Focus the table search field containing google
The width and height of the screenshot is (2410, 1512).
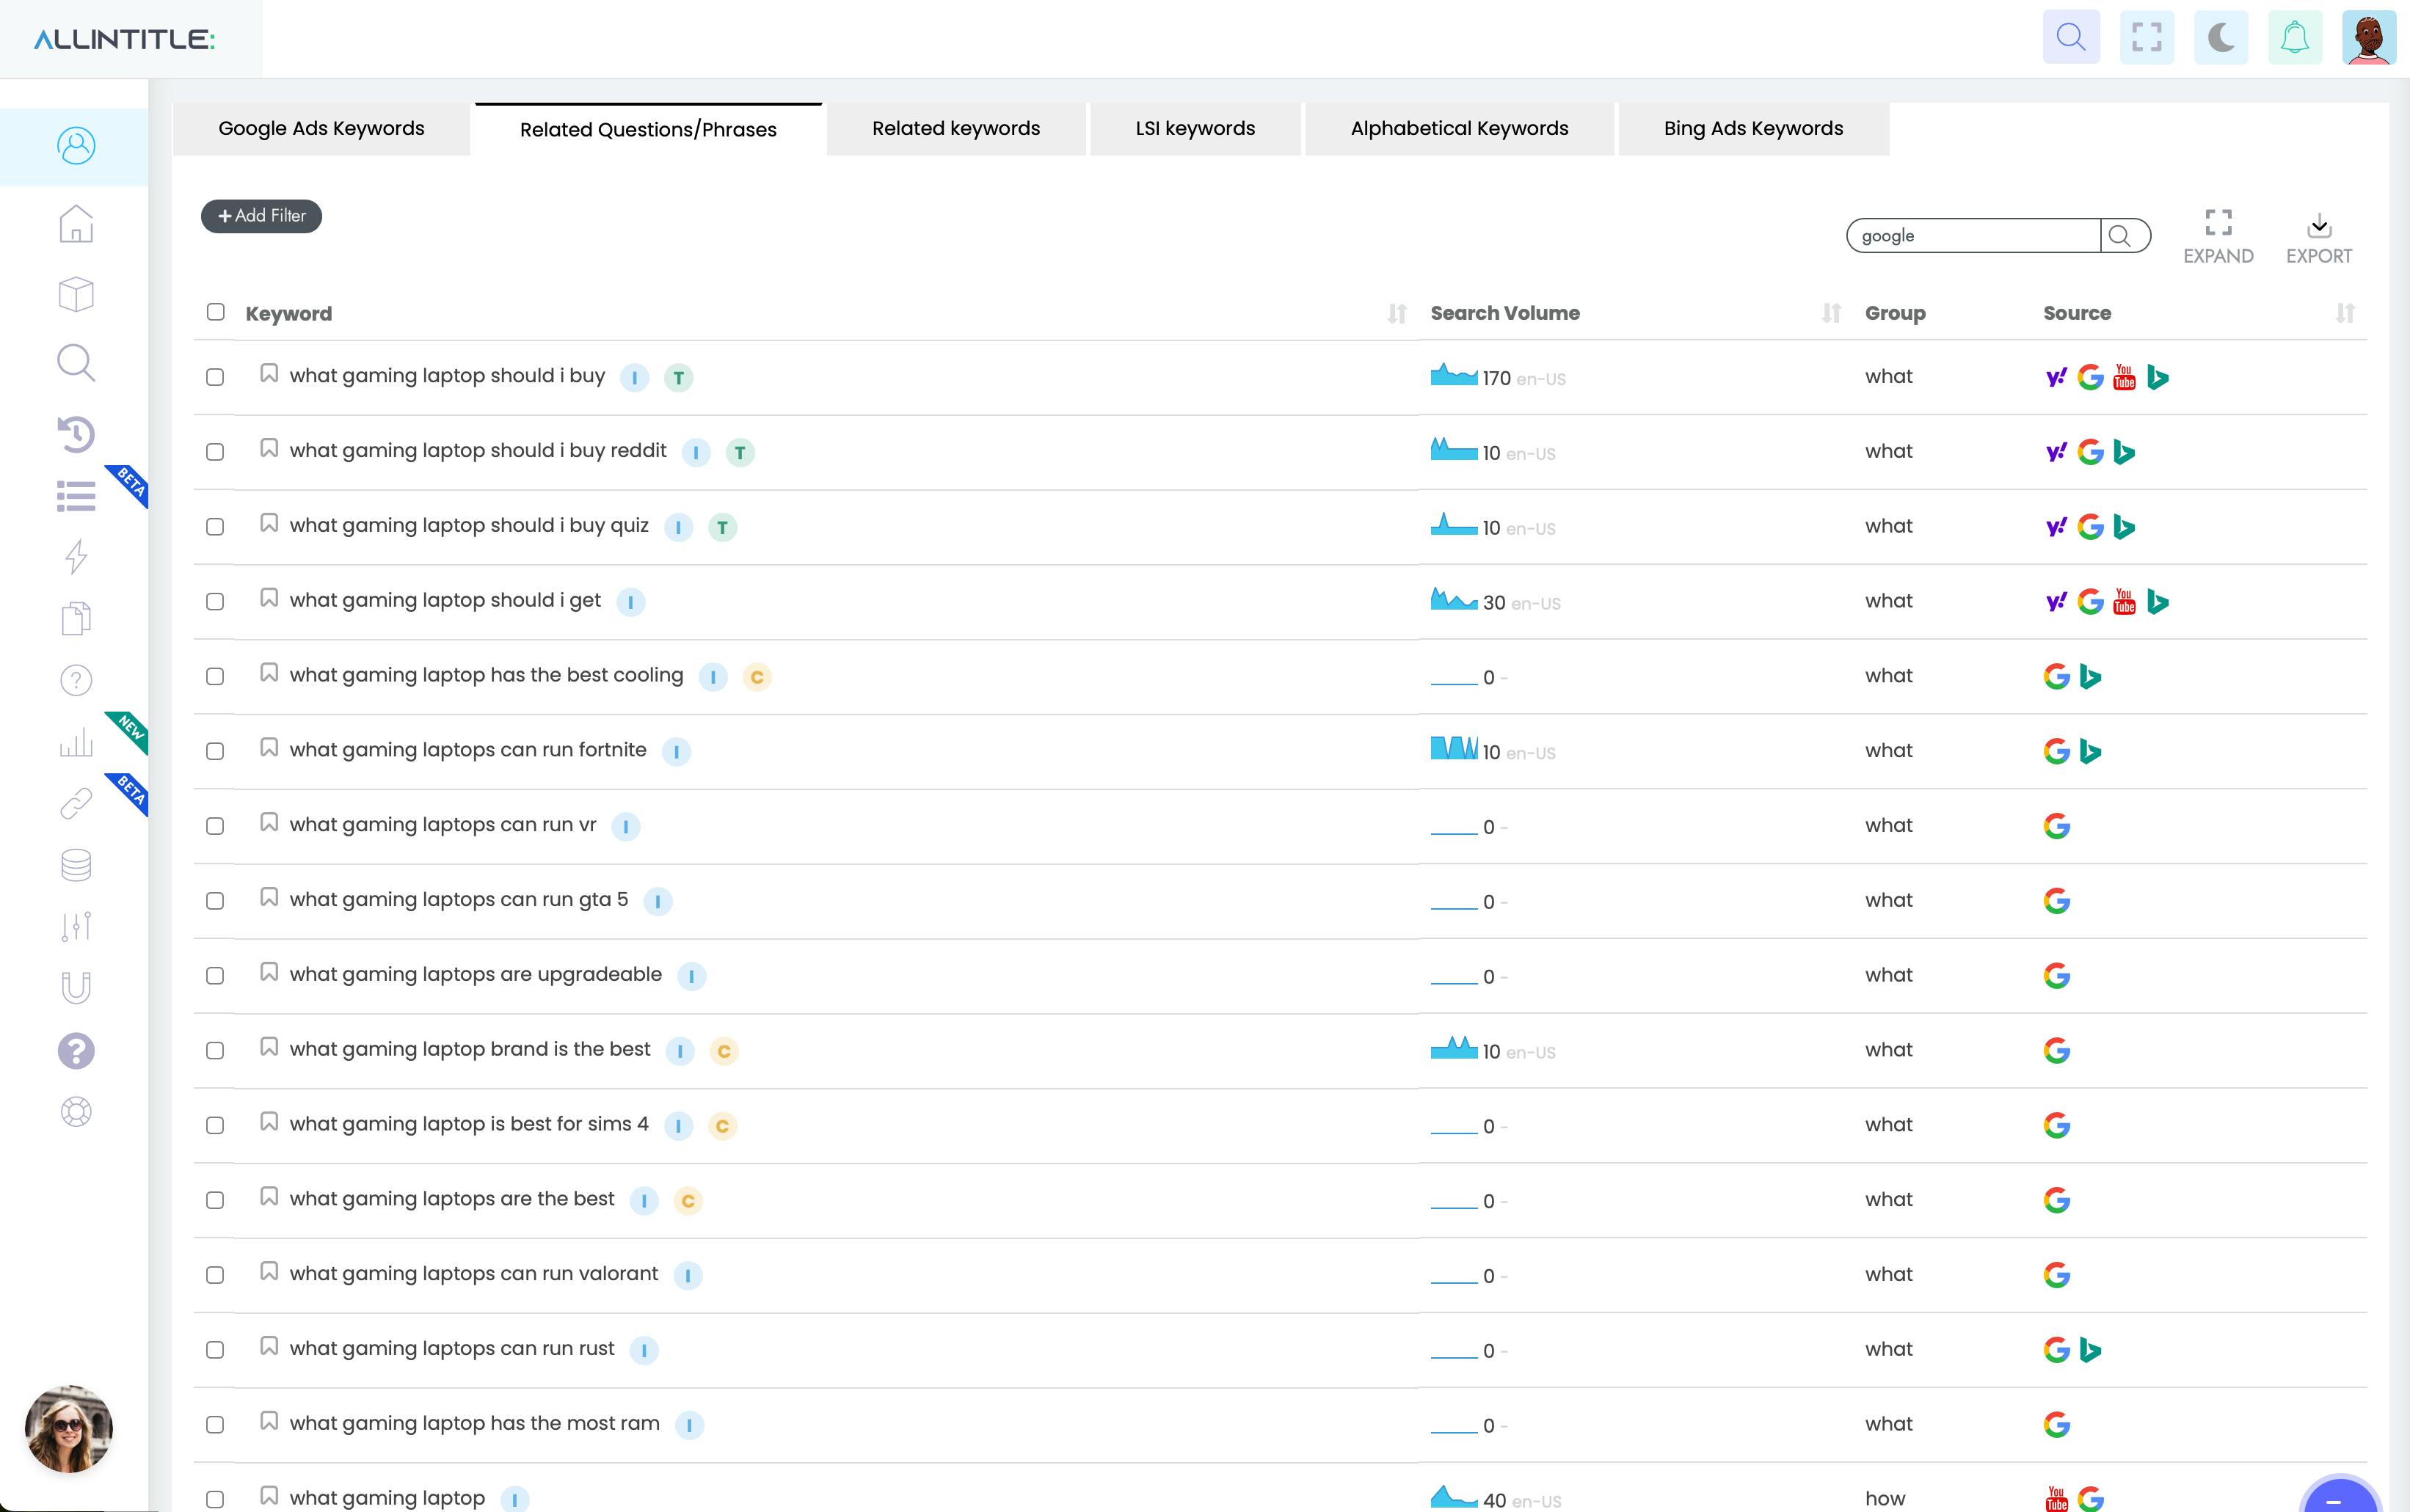pos(1973,236)
